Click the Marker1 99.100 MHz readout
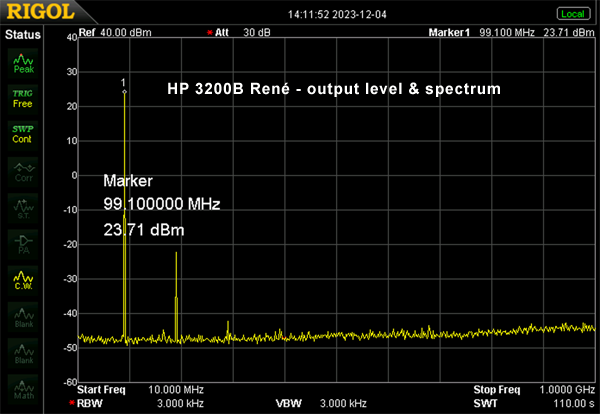 coord(481,33)
